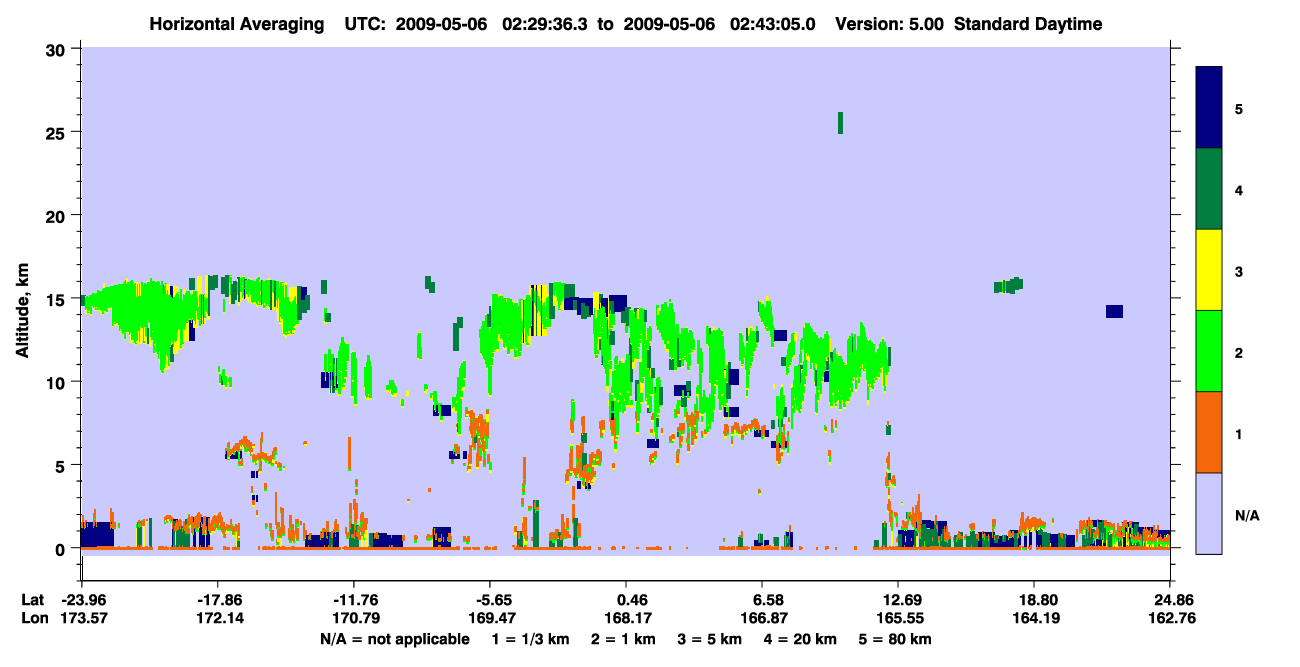Click the isolated green feature near 25 km altitude

click(x=840, y=123)
